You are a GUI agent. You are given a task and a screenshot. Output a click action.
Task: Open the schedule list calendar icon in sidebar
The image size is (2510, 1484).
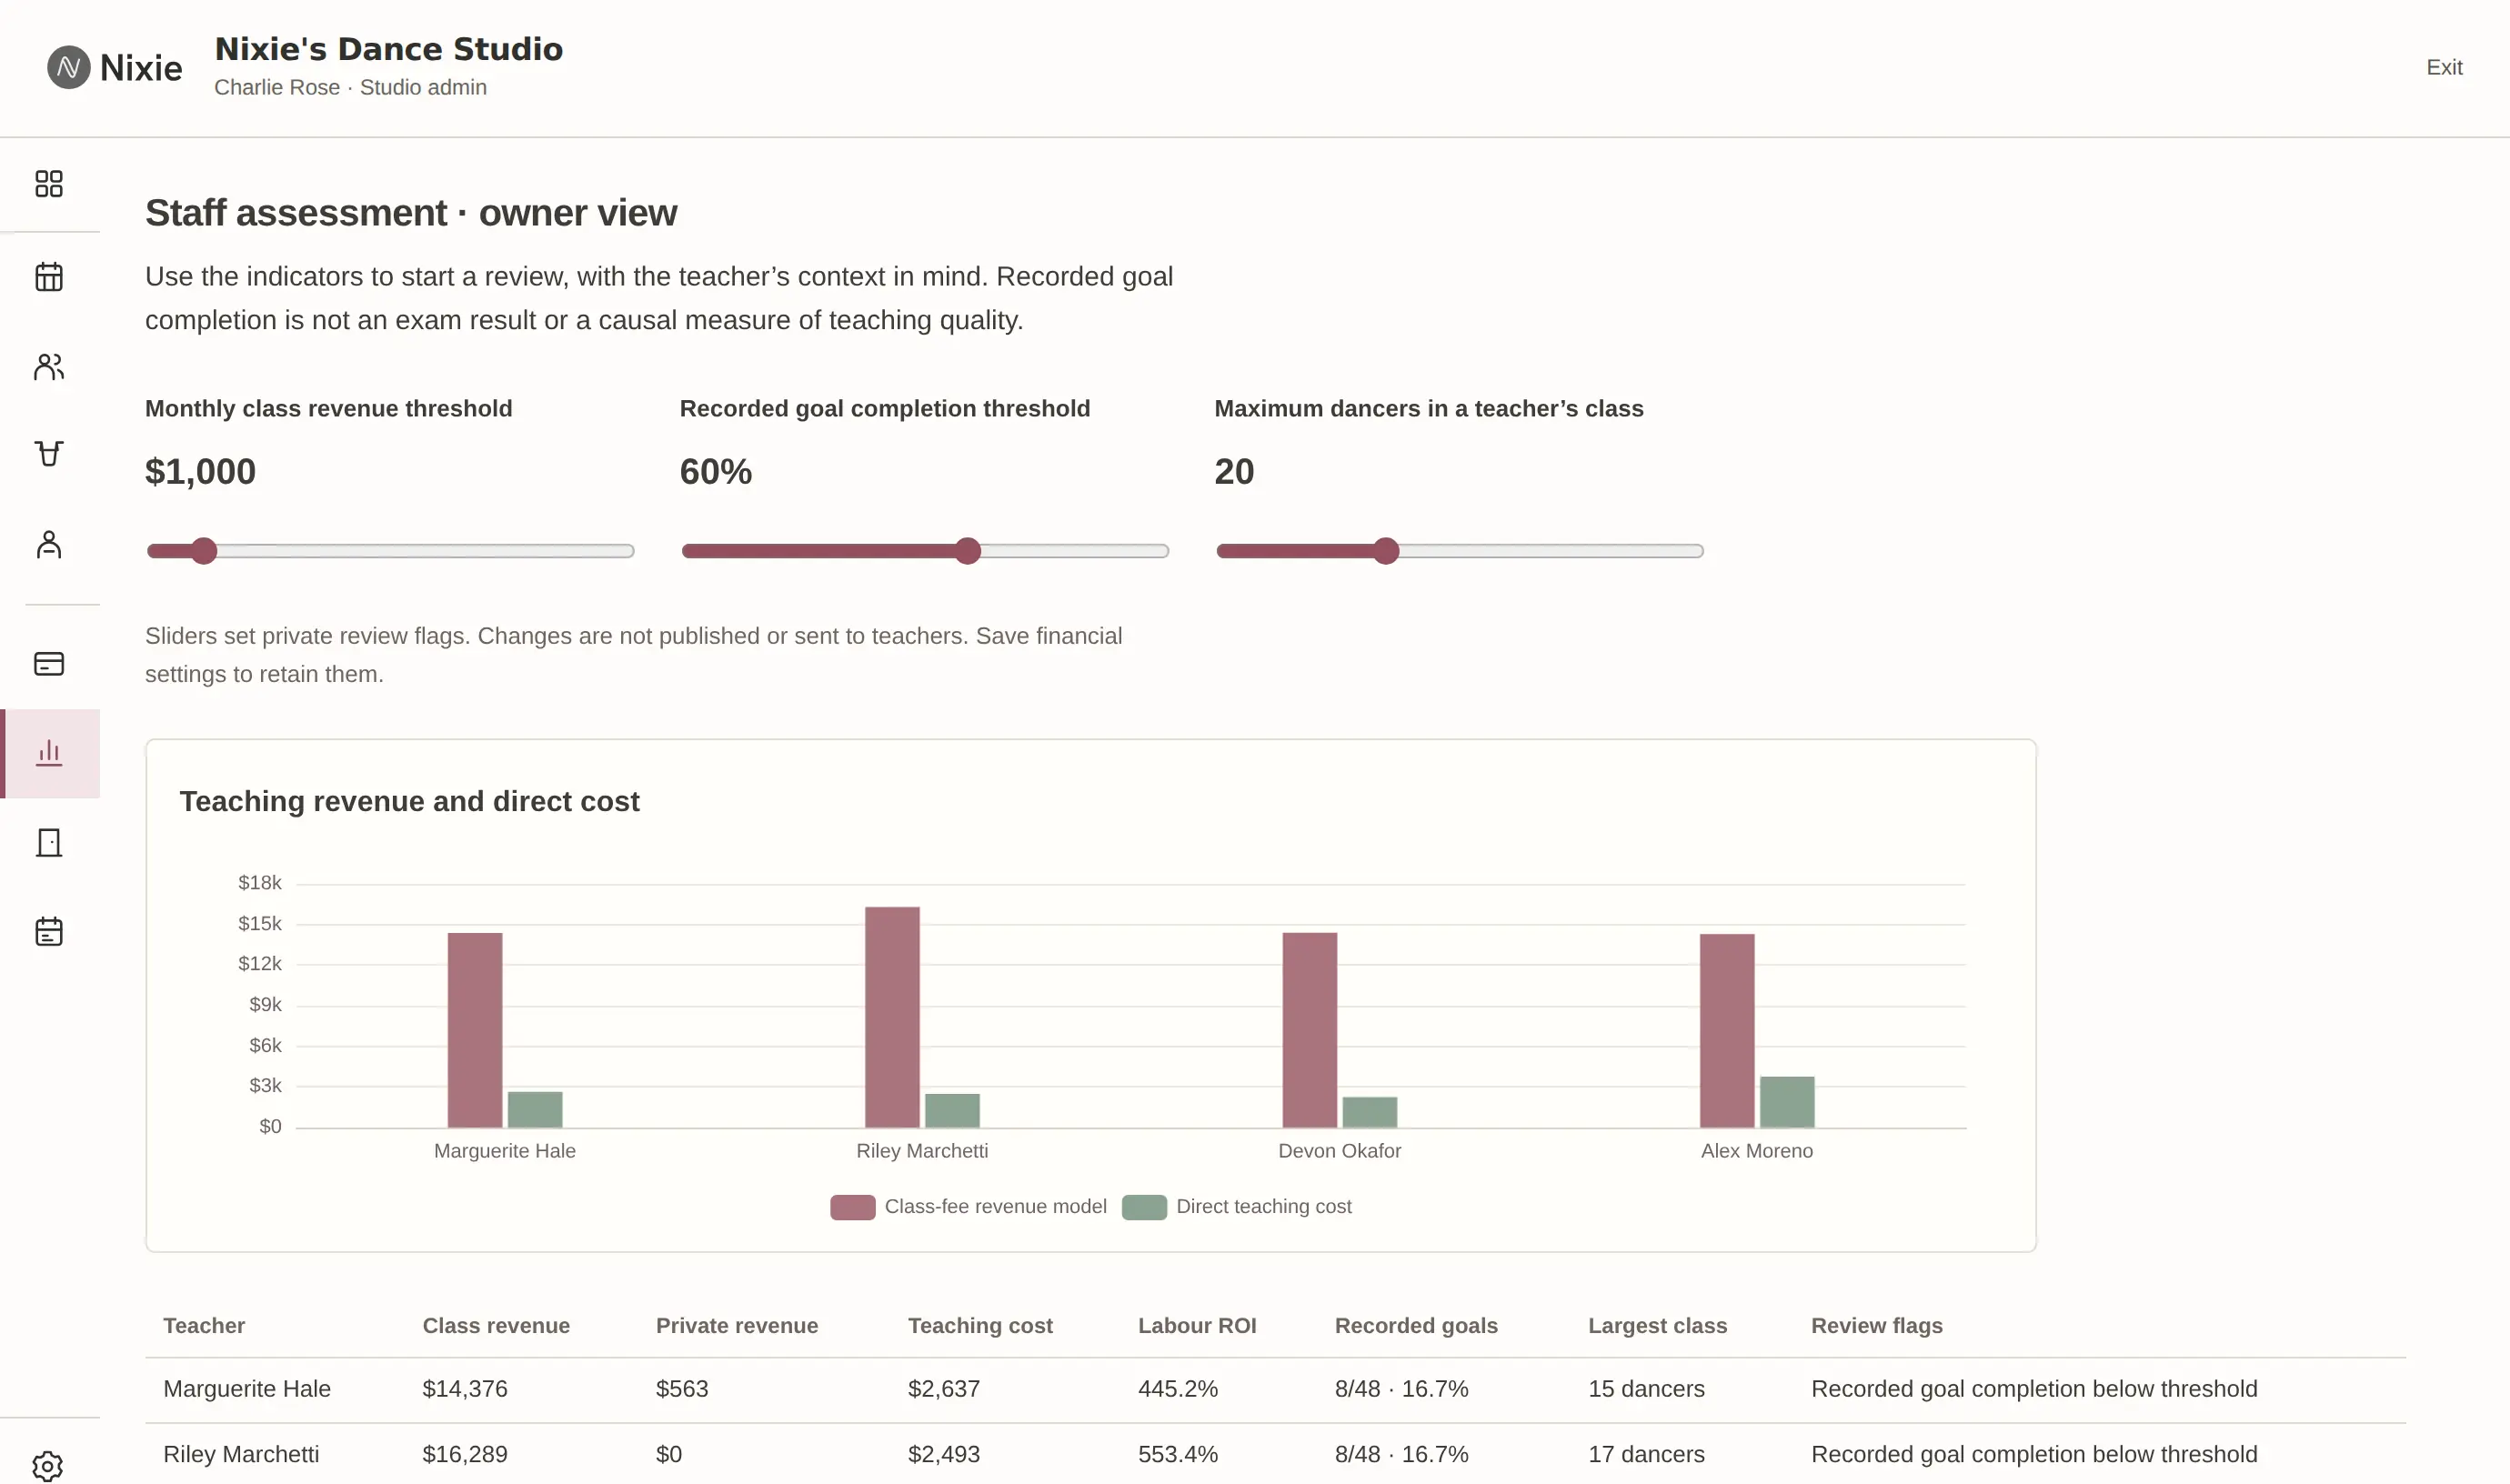pyautogui.click(x=49, y=932)
